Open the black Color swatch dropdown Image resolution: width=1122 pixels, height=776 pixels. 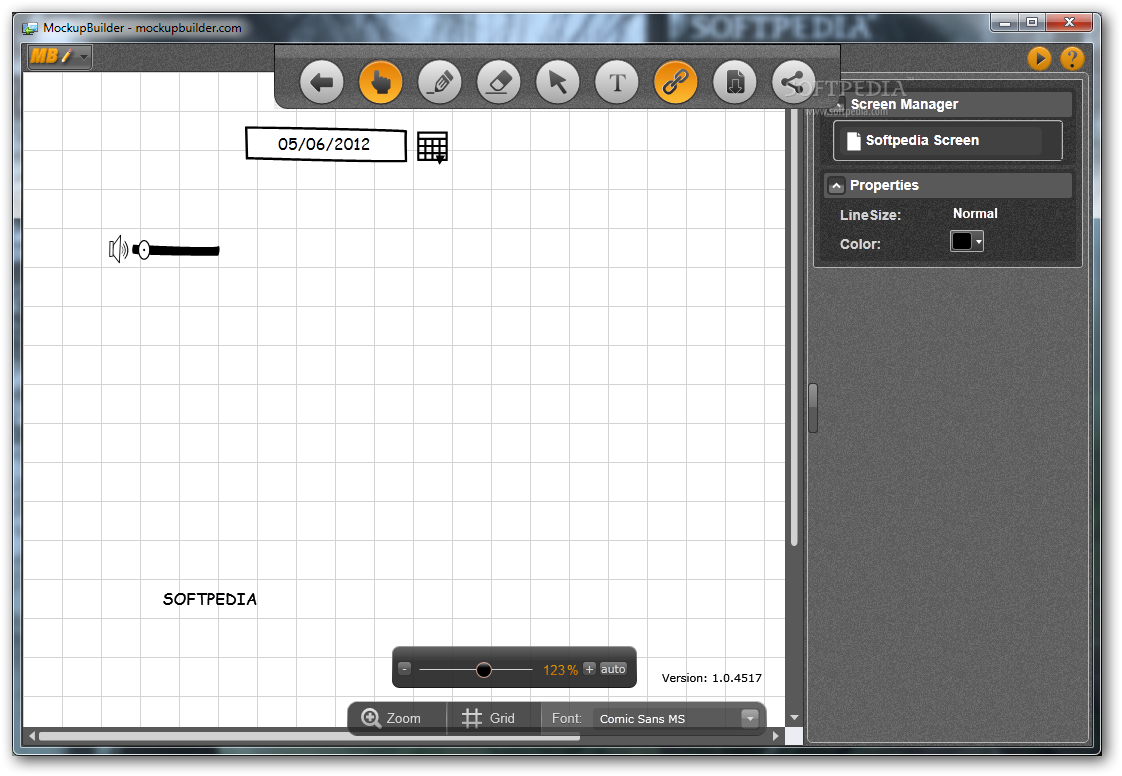tap(967, 241)
